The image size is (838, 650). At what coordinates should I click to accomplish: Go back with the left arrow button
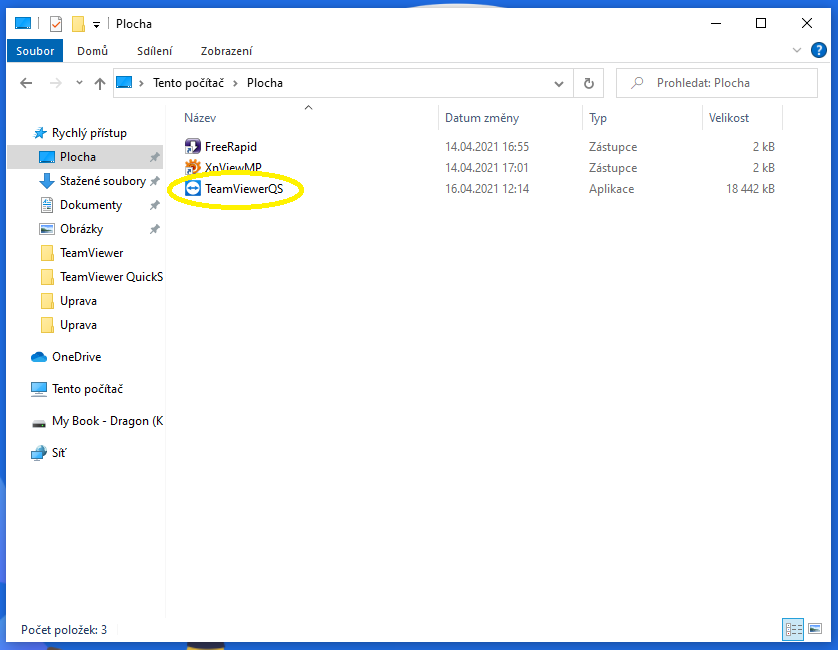[26, 83]
